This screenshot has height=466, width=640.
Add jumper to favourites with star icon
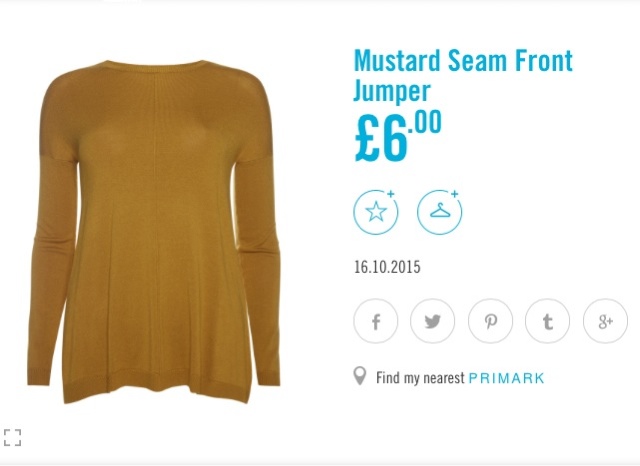tap(376, 212)
